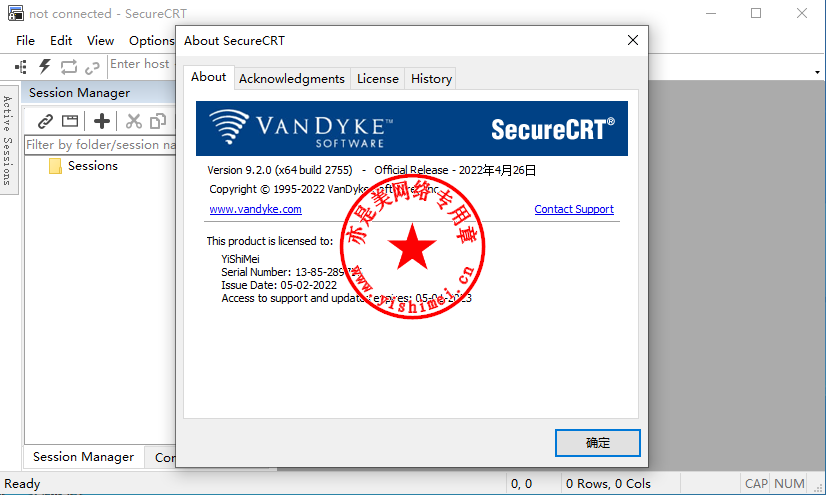
Task: Click the Filter by folder/session field
Action: pos(100,145)
